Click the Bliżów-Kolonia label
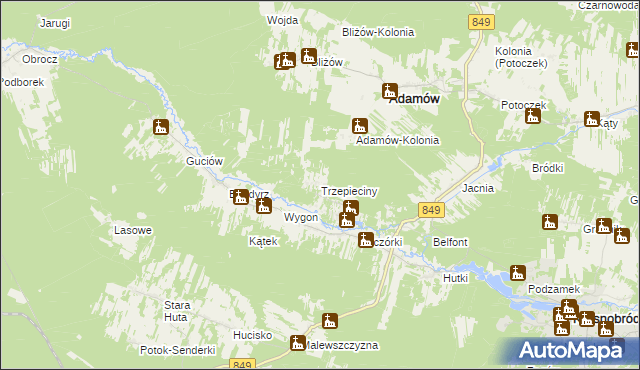This screenshot has width=640, height=370. (378, 32)
